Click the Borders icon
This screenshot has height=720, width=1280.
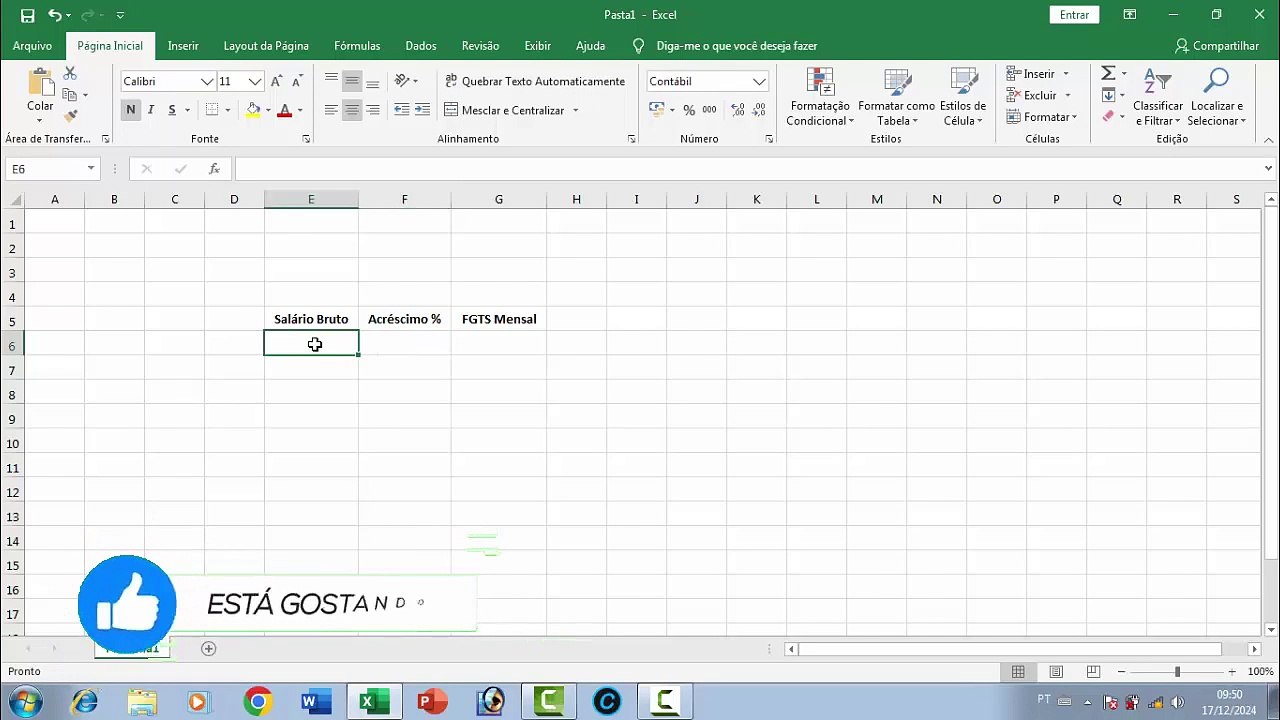tap(212, 110)
